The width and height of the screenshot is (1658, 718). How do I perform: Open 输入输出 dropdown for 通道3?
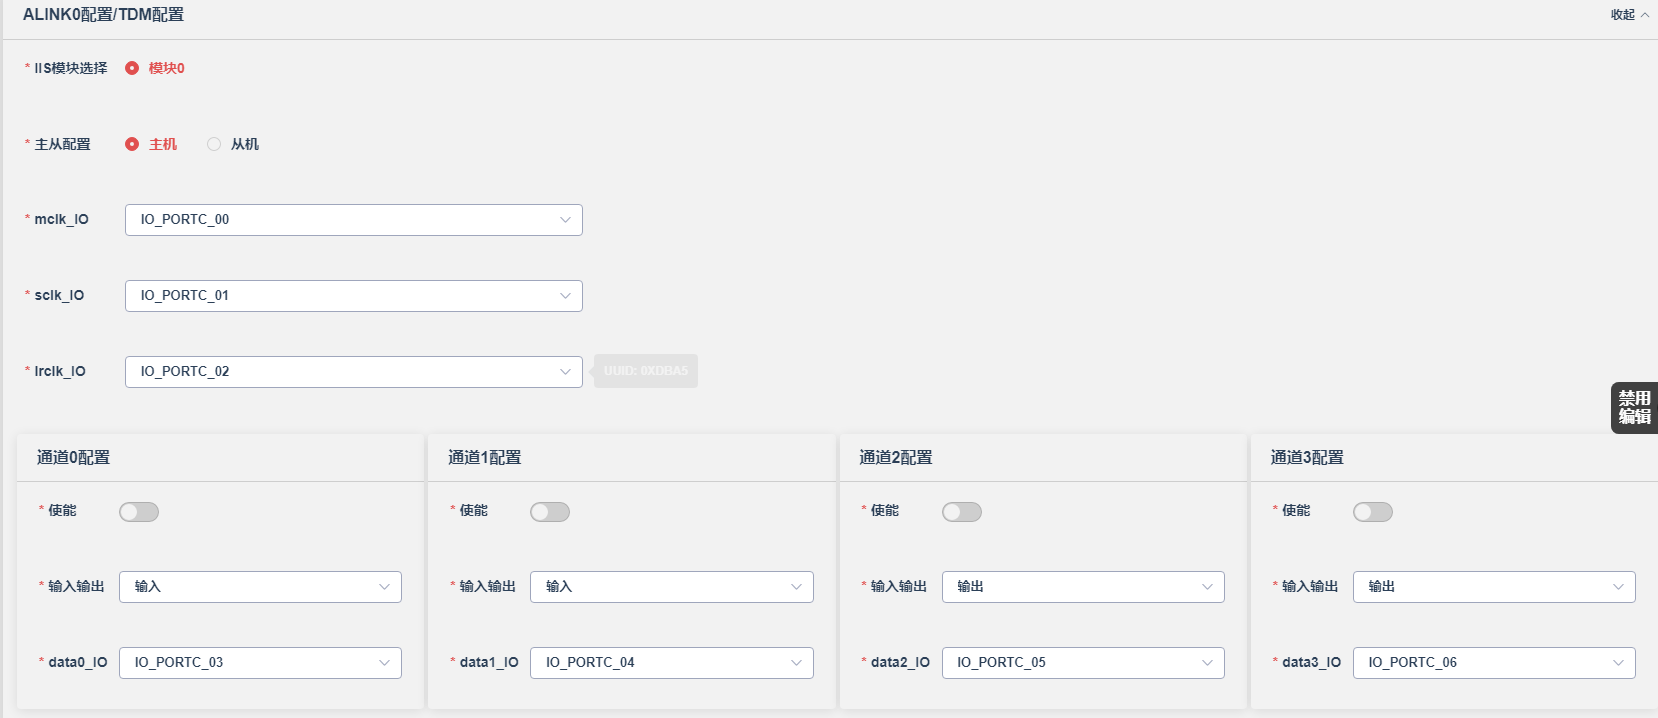tap(1494, 587)
